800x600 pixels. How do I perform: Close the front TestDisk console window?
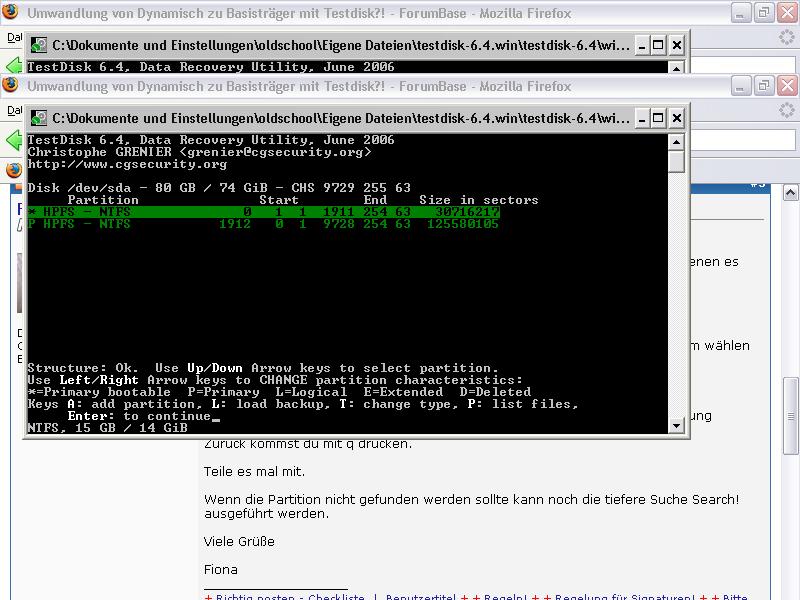click(x=677, y=118)
